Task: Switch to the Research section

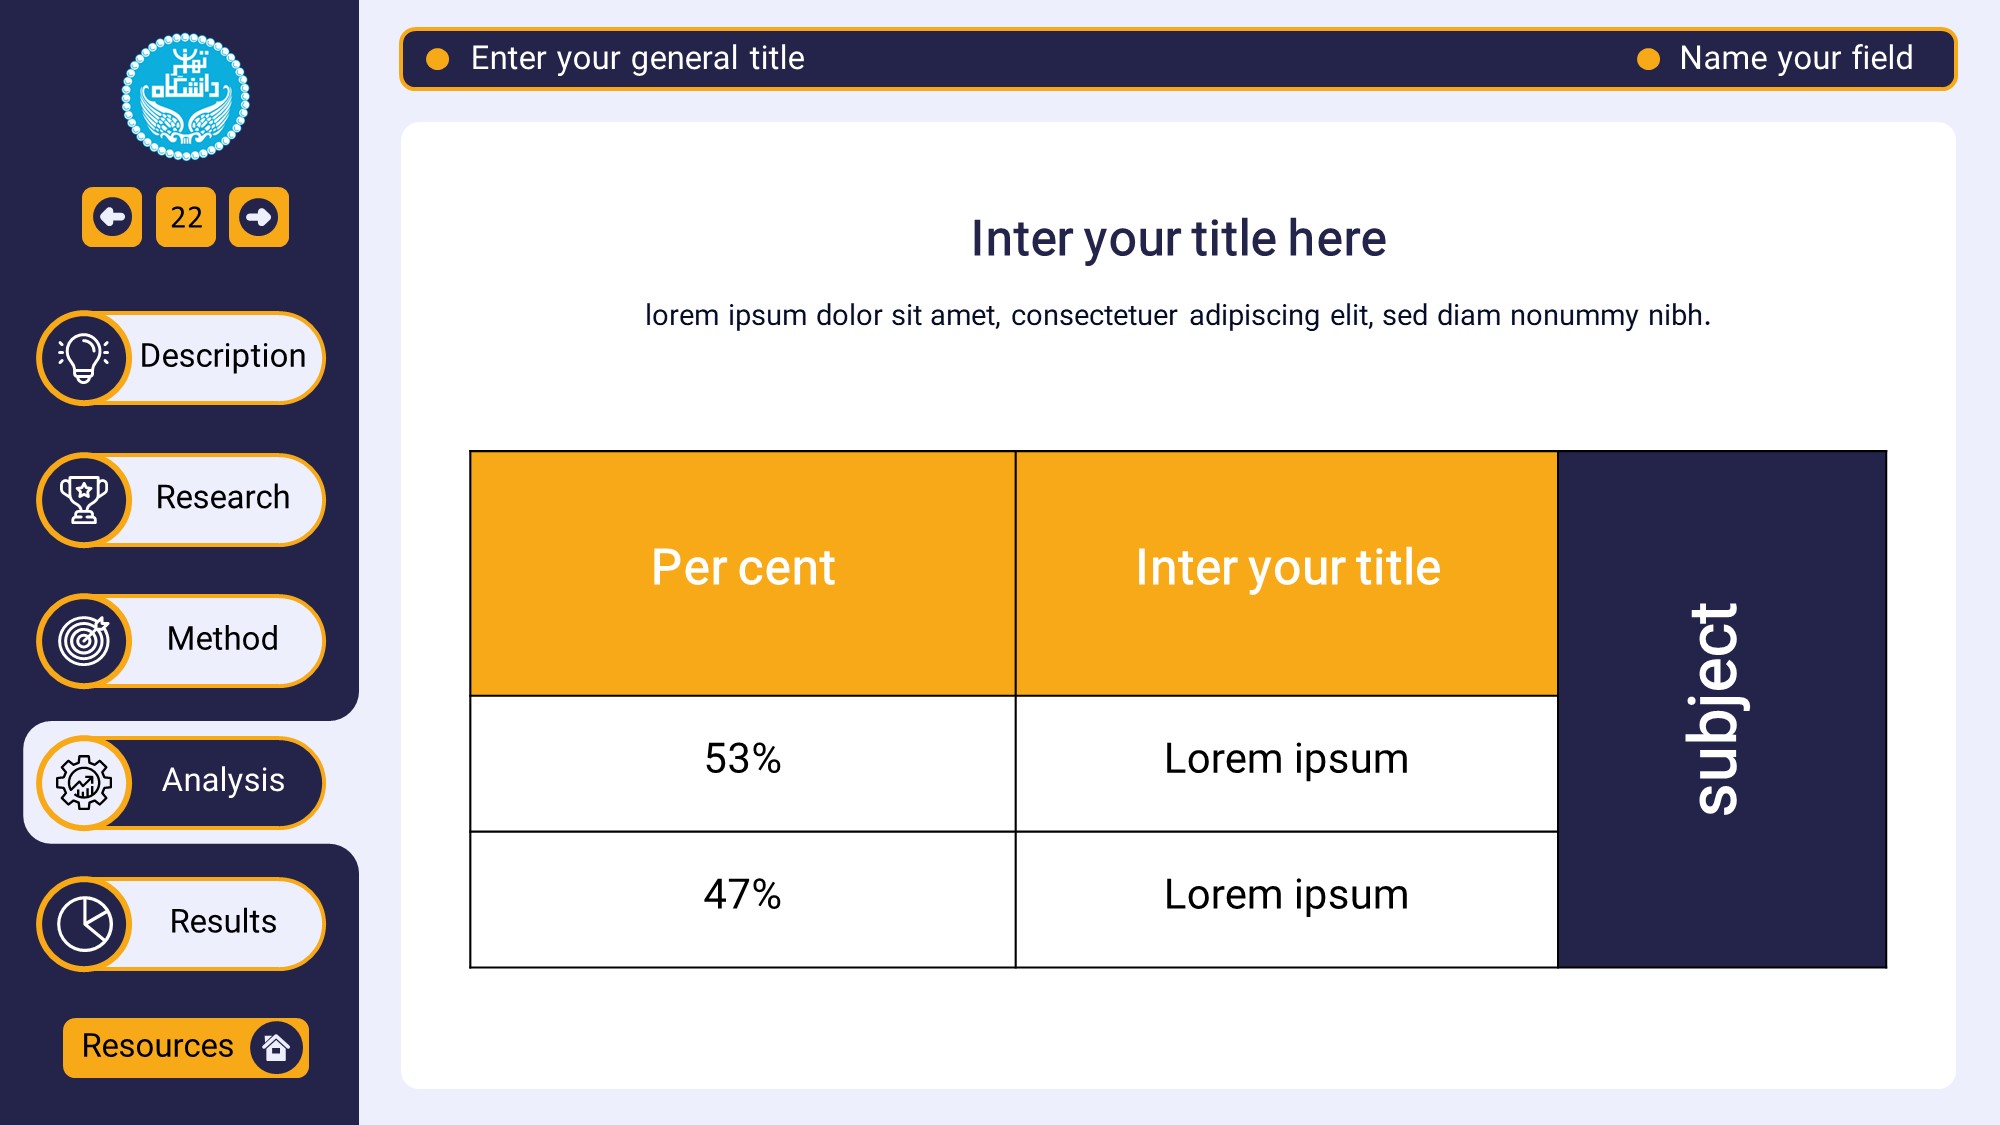Action: click(x=222, y=498)
